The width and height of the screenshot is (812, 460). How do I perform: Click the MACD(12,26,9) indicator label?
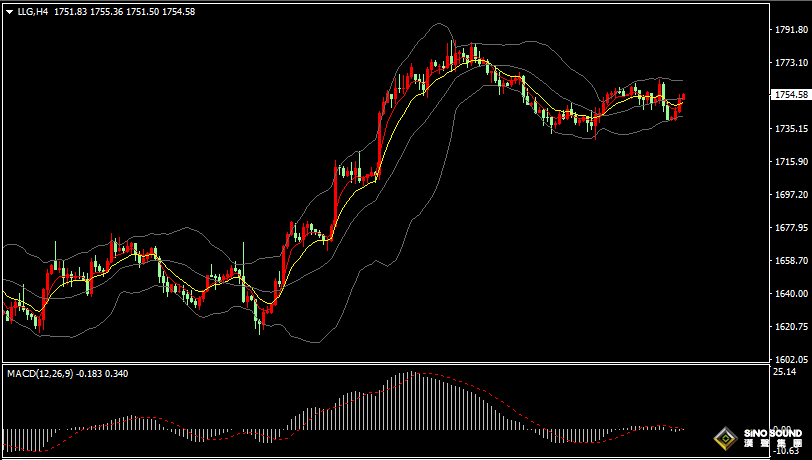coord(36,373)
